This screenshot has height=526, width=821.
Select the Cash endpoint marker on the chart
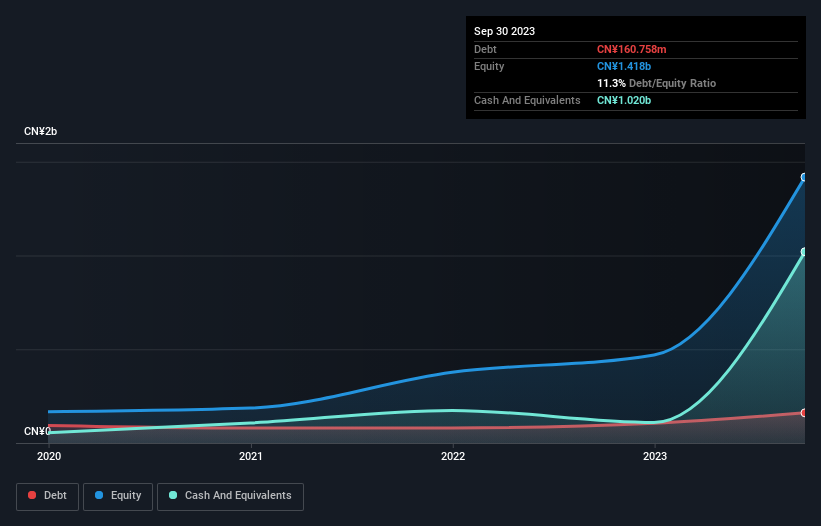tap(804, 252)
